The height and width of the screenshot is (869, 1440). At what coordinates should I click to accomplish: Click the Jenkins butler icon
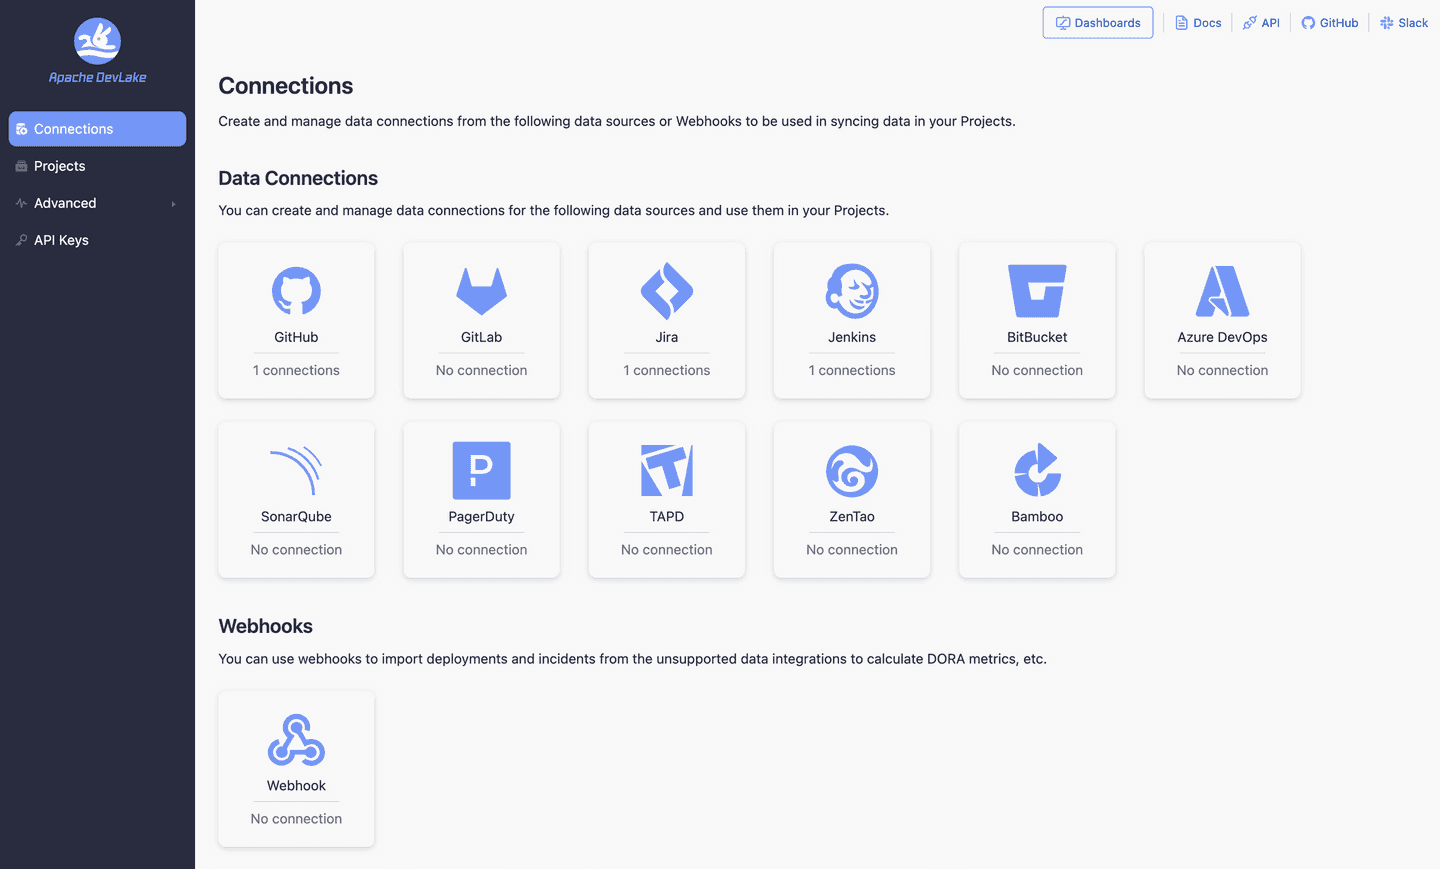click(x=852, y=291)
